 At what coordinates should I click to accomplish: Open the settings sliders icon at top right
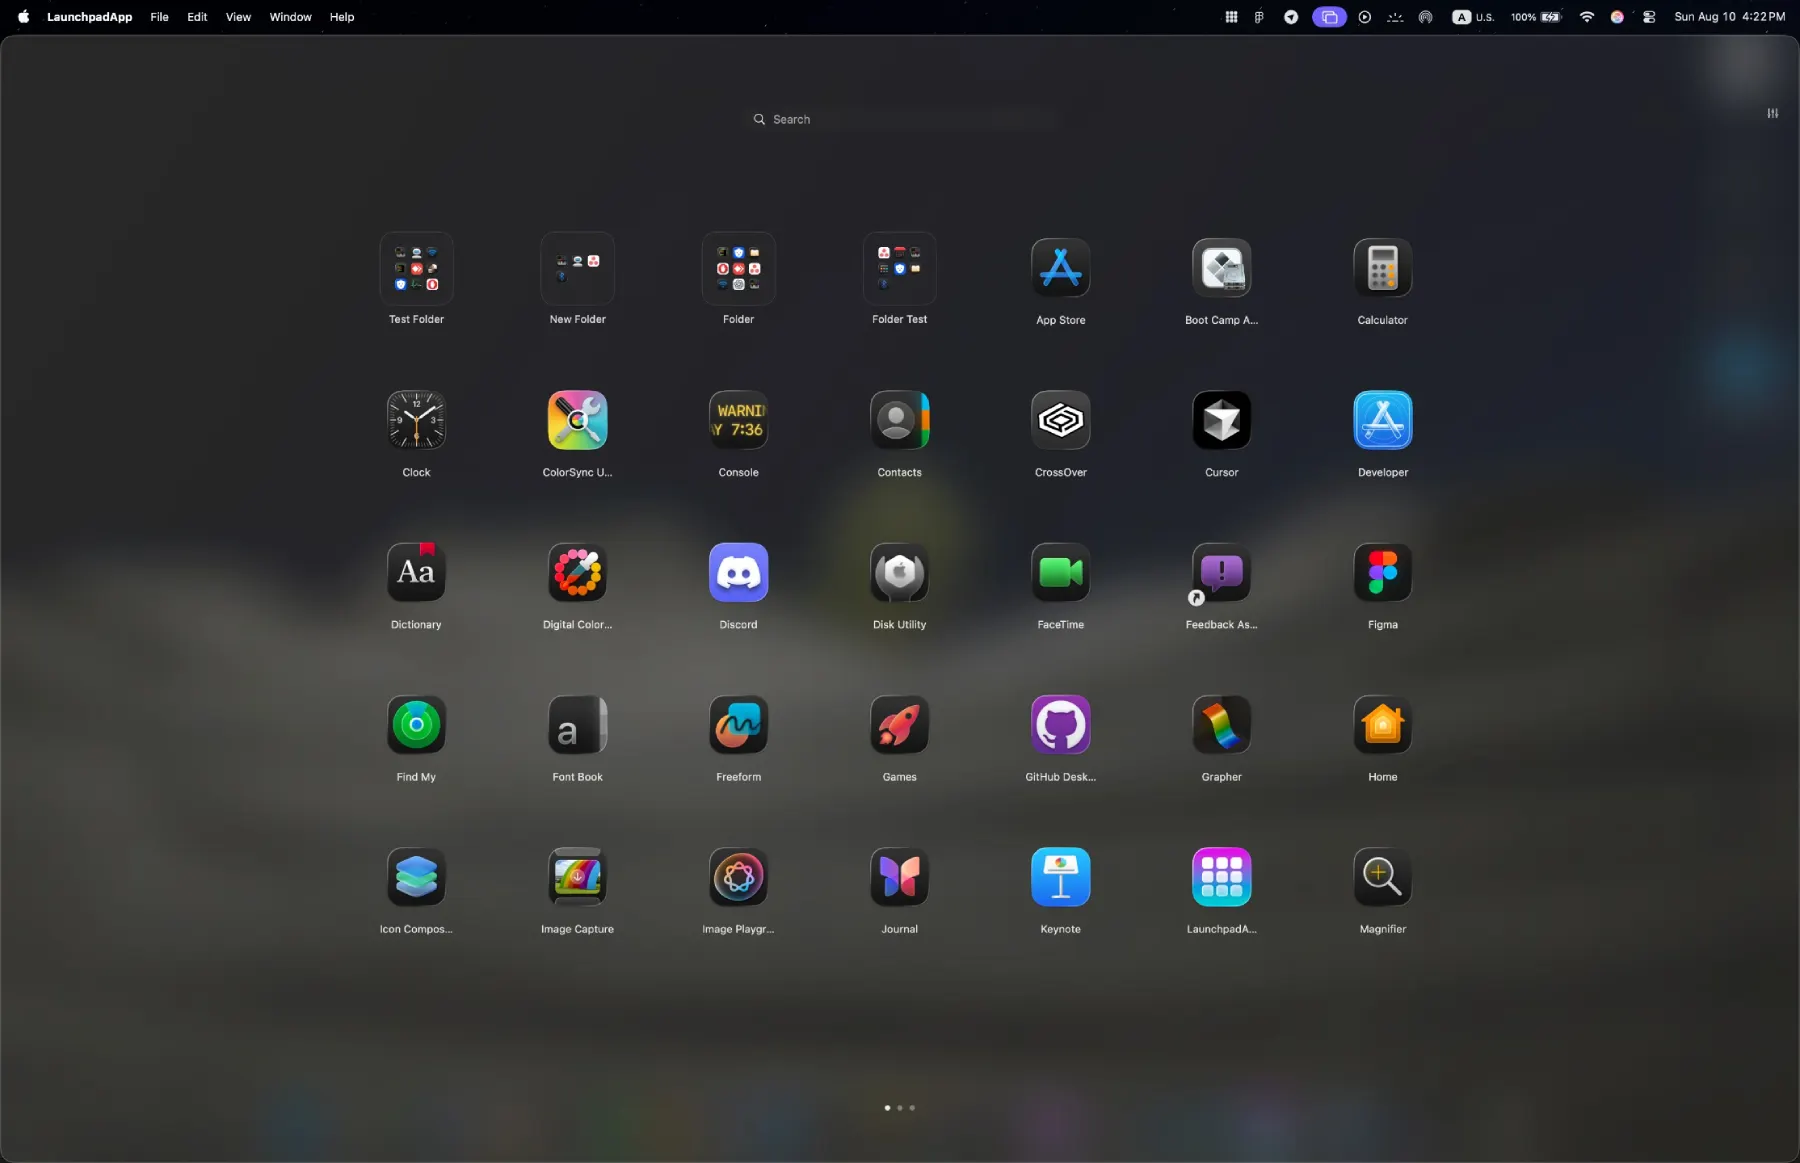pos(1772,113)
